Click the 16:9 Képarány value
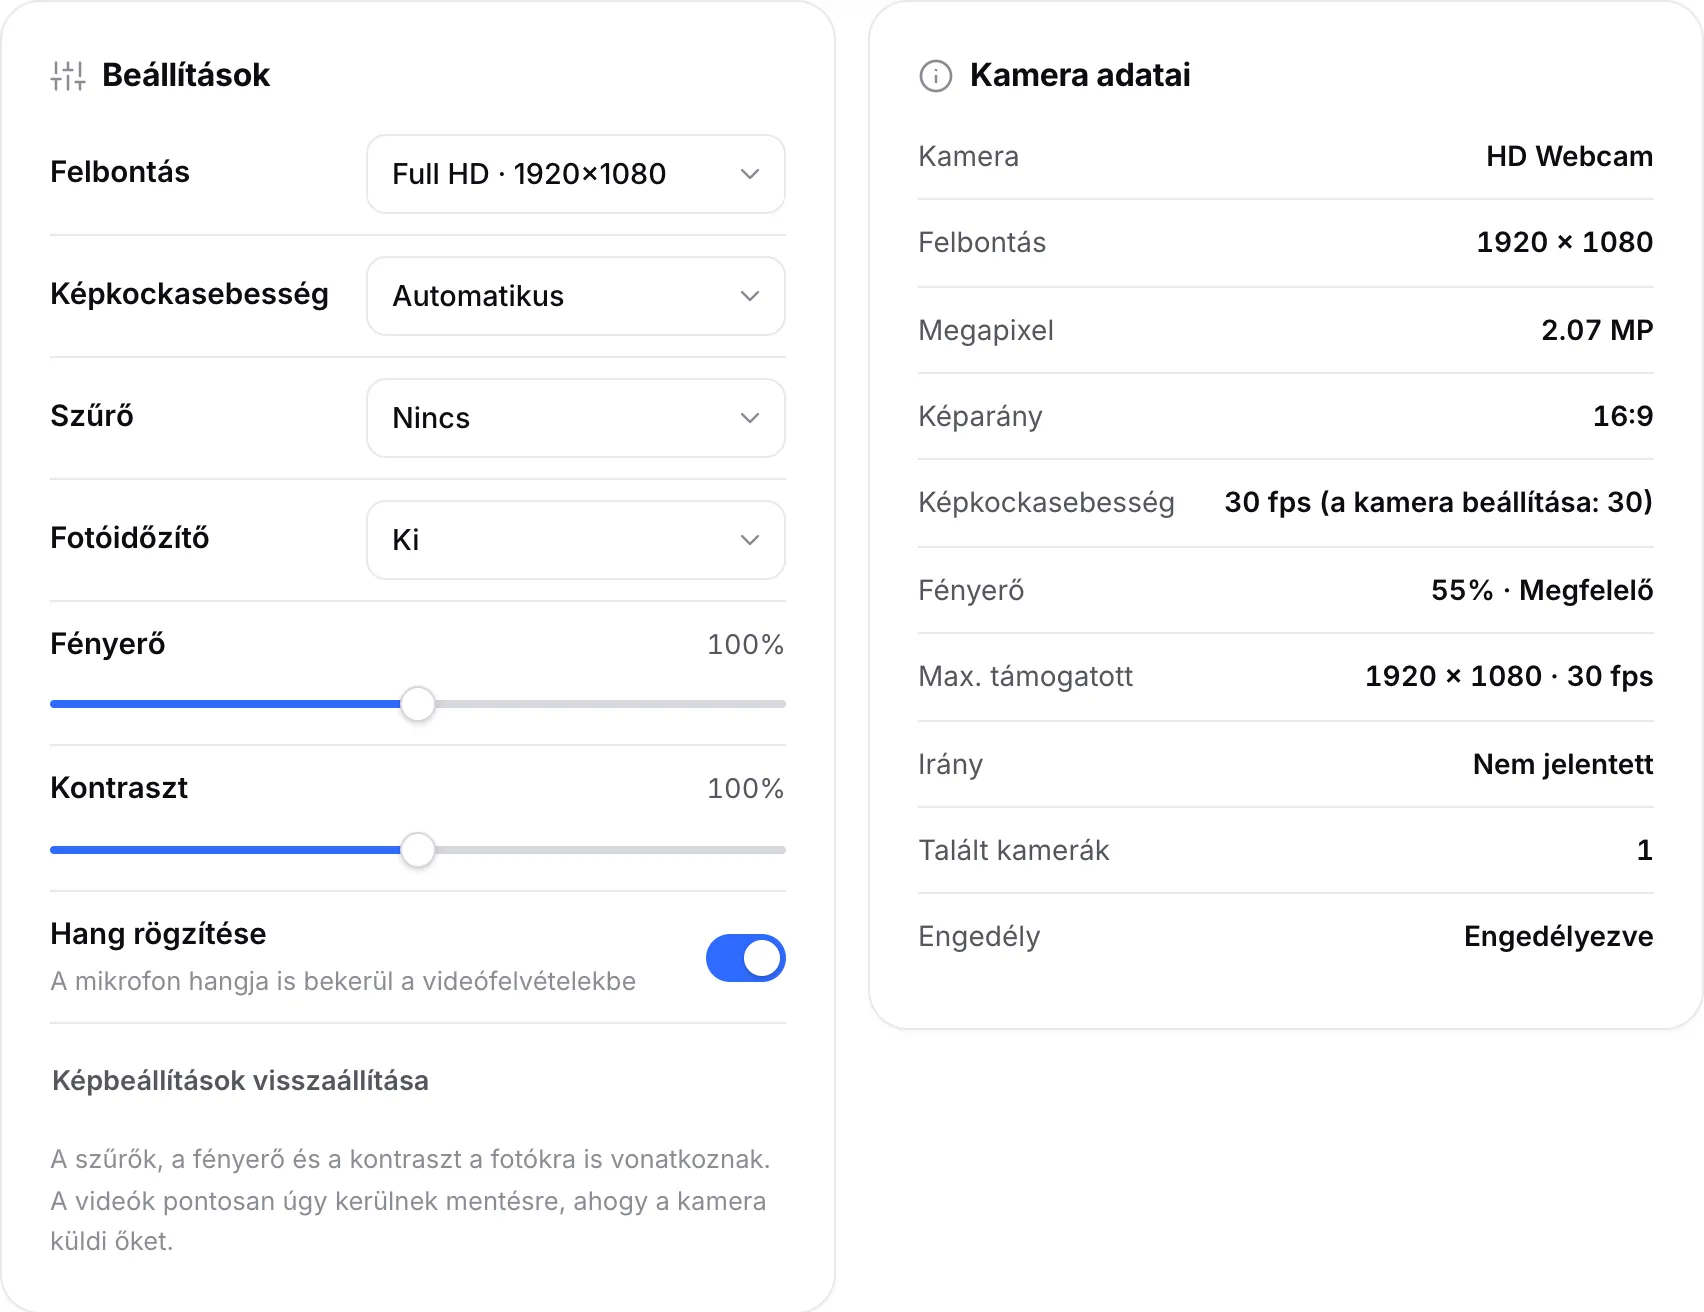This screenshot has height=1312, width=1704. [1623, 416]
